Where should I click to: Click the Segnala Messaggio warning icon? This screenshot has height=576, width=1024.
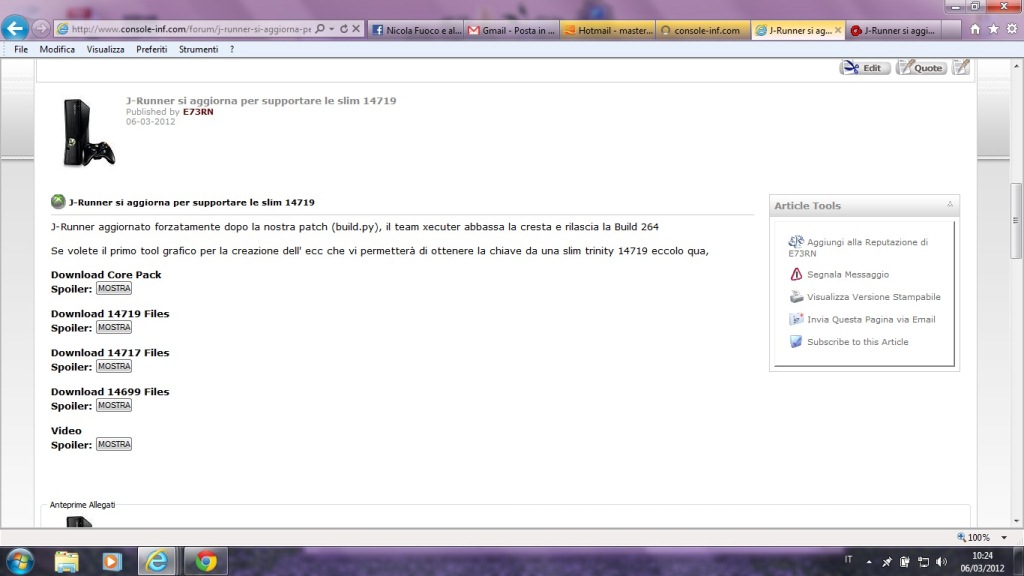coord(796,274)
